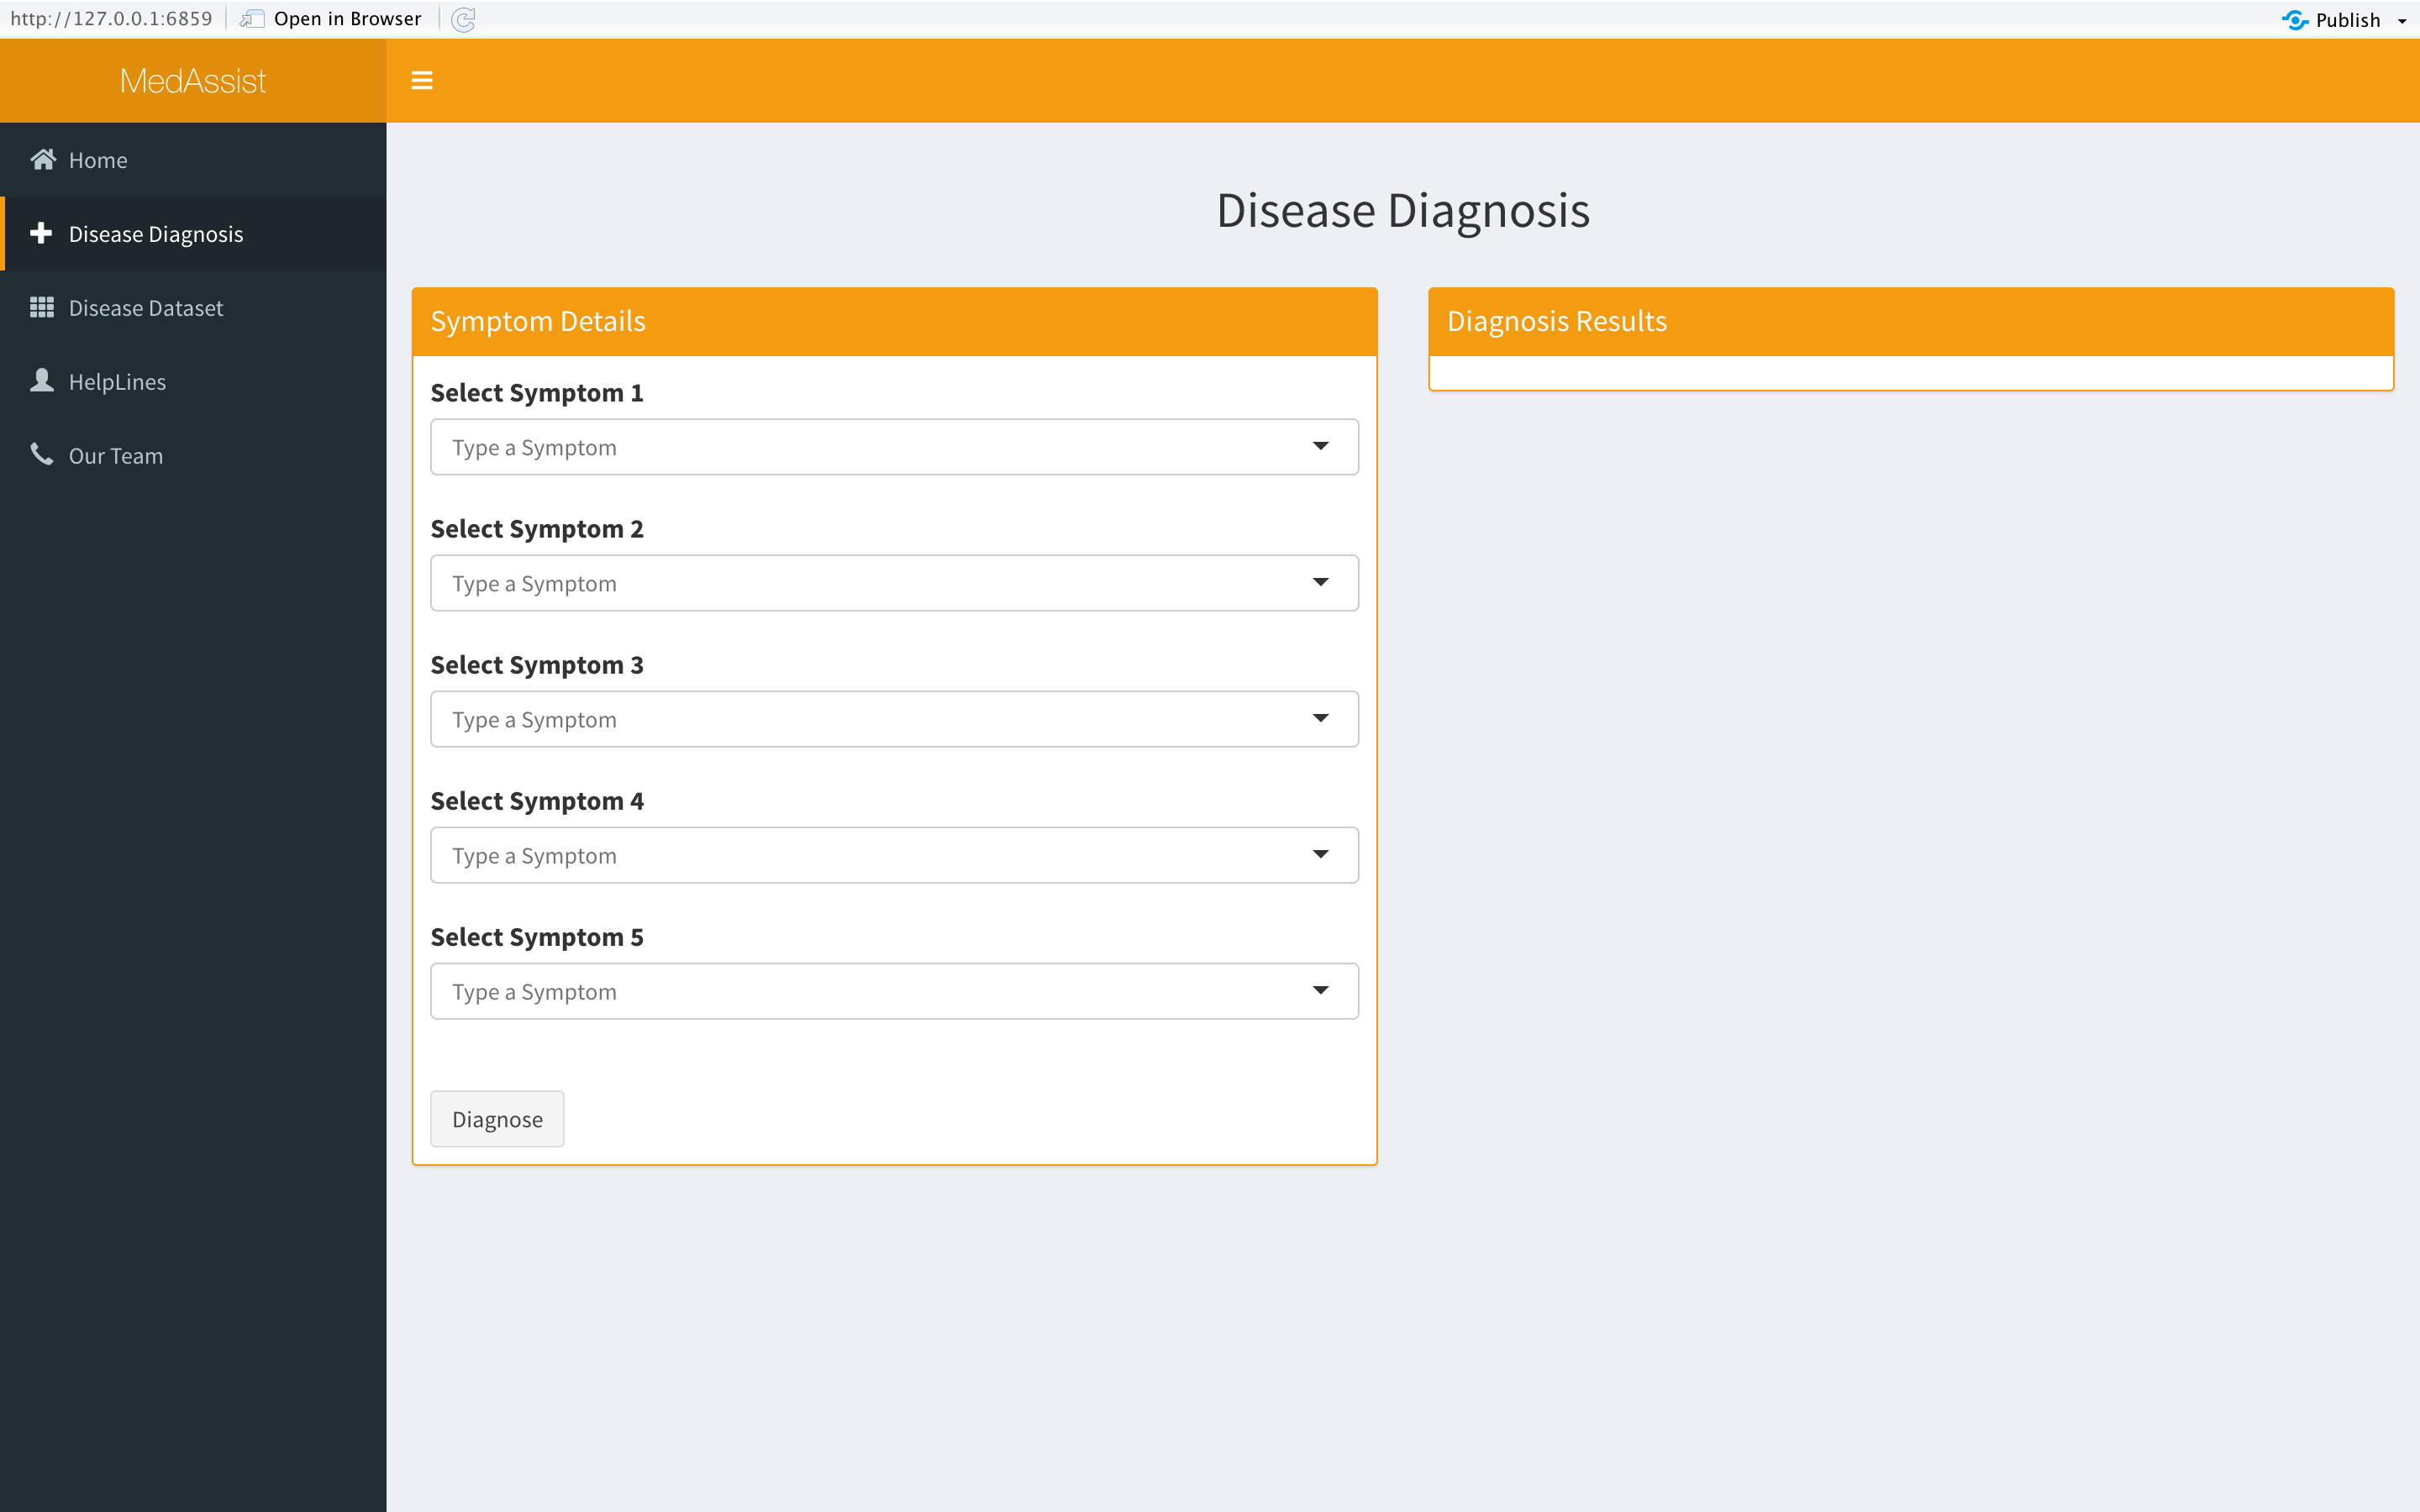2420x1512 pixels.
Task: Click the plus icon beside Disease Diagnosis
Action: (41, 233)
